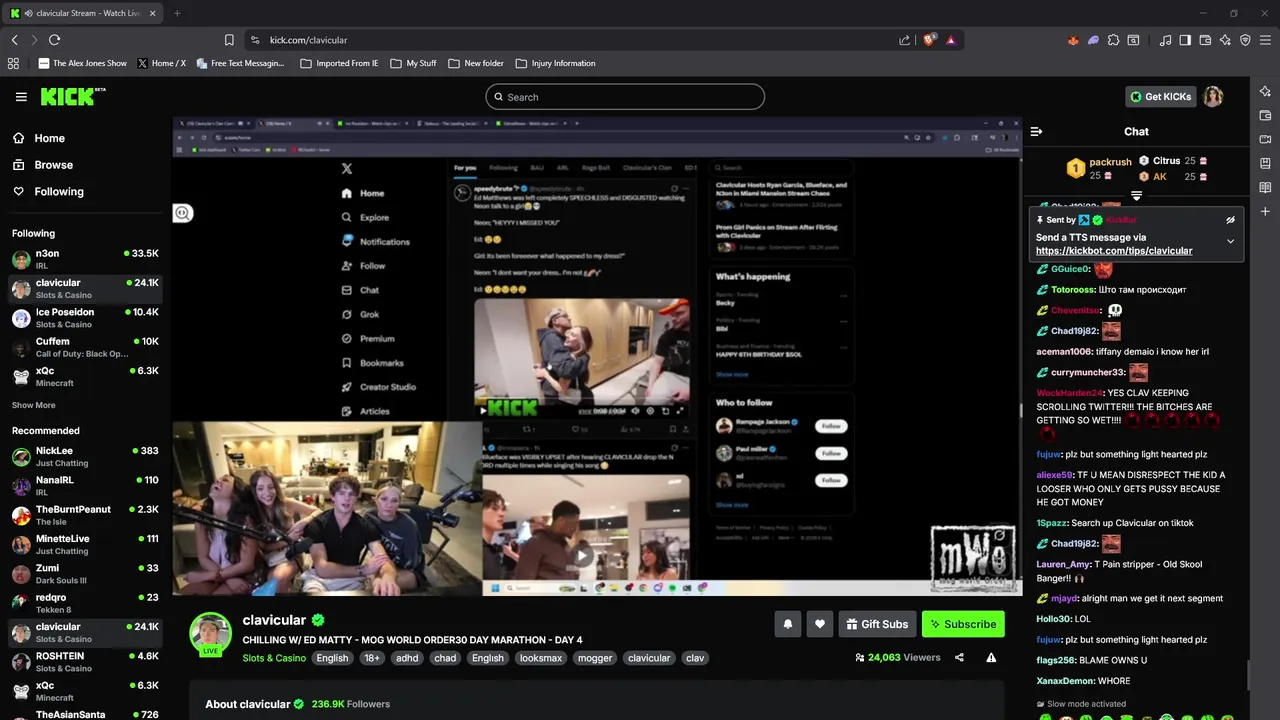Subscribe to clavicular channel
Viewport: 1280px width, 720px height.
[x=963, y=624]
